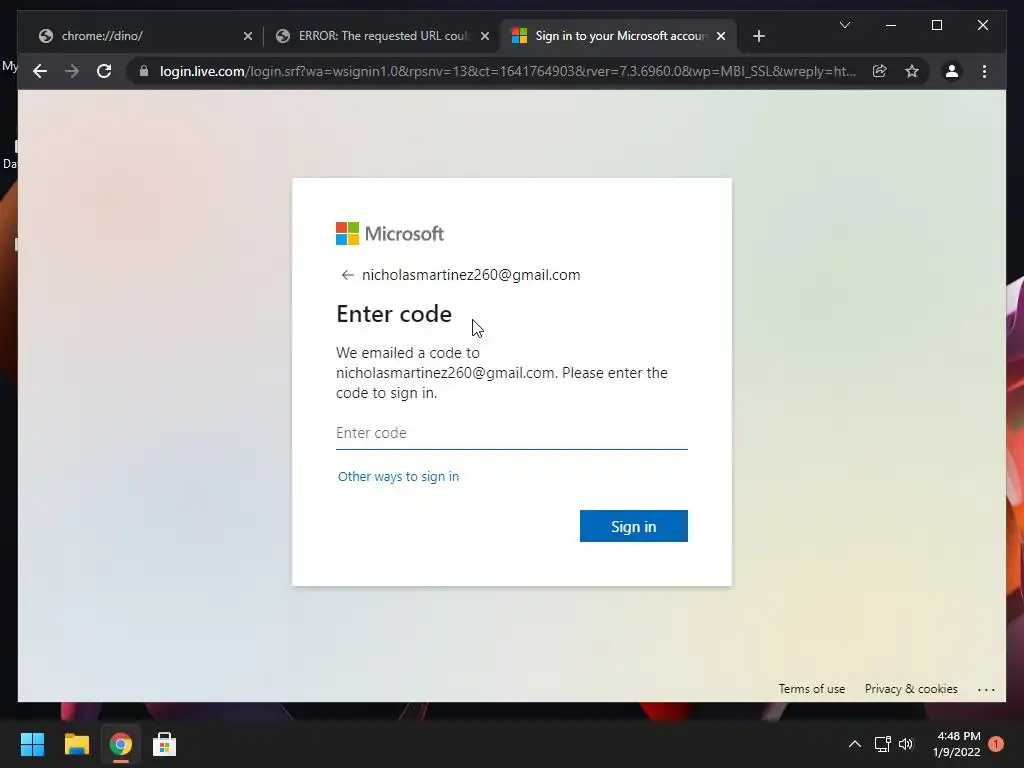Open a new tab with plus button

758,36
